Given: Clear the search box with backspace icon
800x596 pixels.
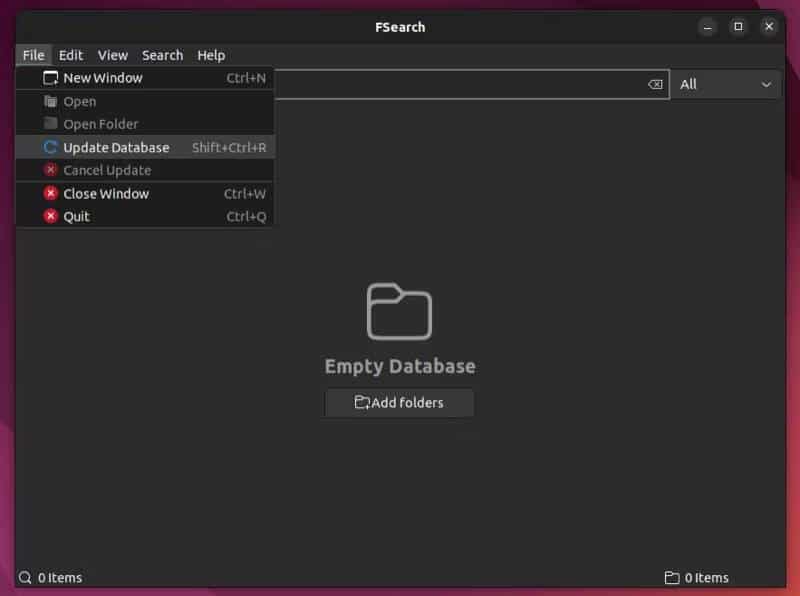Looking at the screenshot, I should point(656,84).
